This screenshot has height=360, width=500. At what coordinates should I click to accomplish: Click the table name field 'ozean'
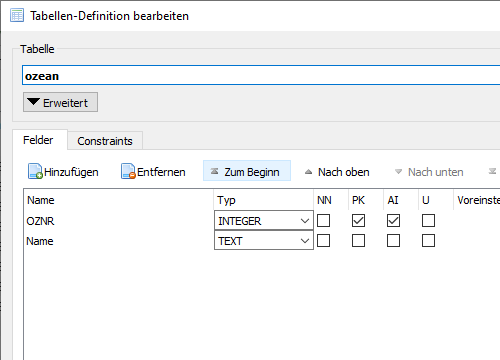coord(261,76)
